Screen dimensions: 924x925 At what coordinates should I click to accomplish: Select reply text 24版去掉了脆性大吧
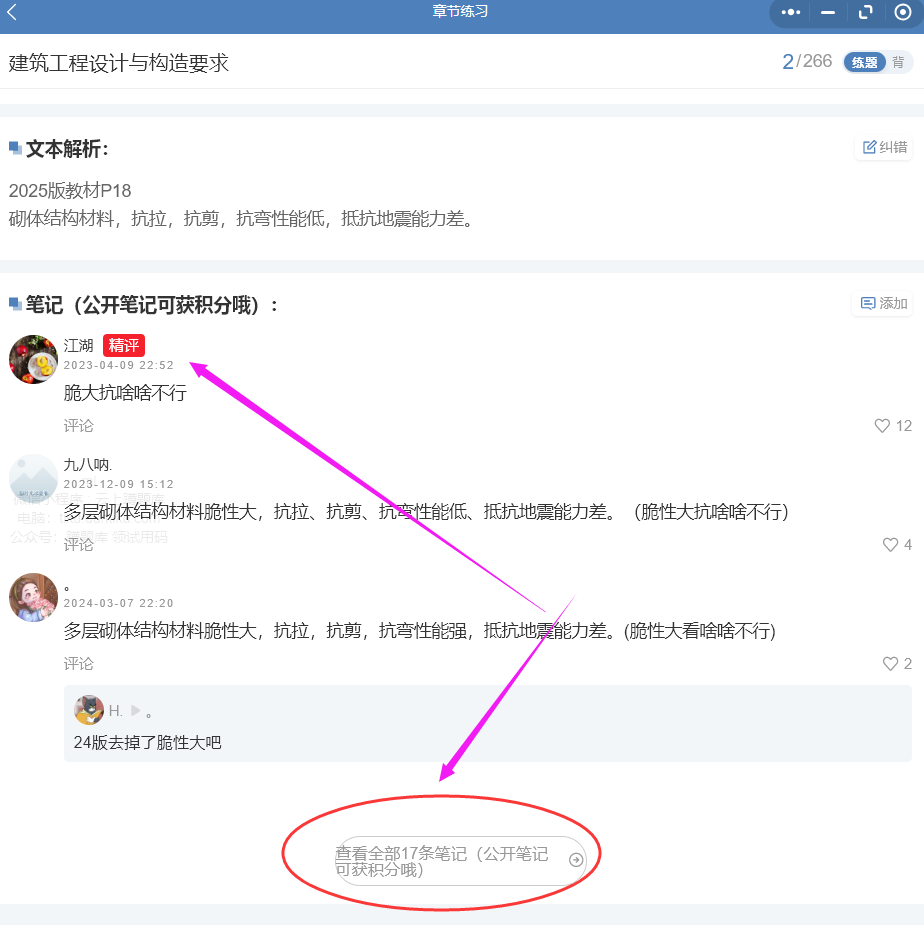coord(148,742)
